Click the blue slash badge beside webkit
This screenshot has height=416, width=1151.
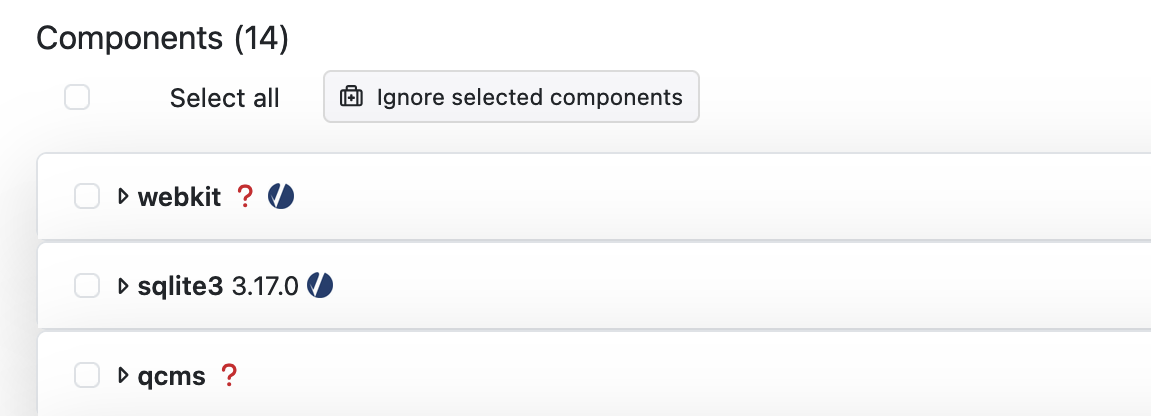point(281,197)
